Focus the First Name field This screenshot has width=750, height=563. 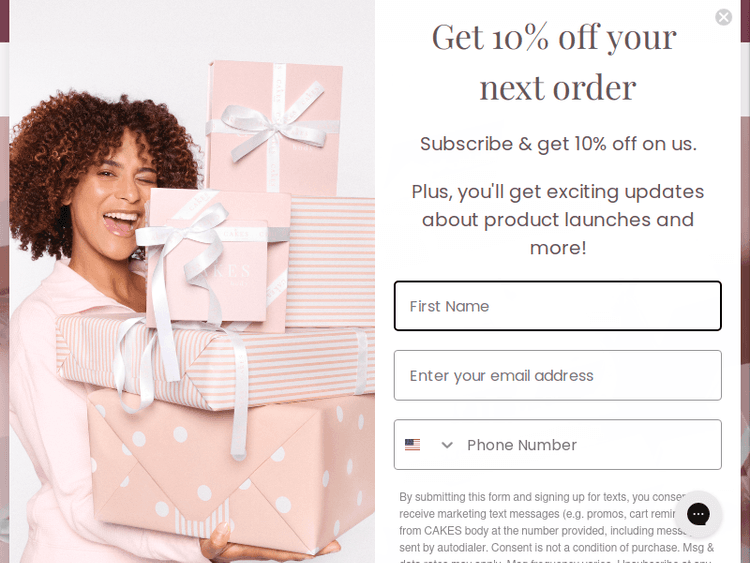558,306
